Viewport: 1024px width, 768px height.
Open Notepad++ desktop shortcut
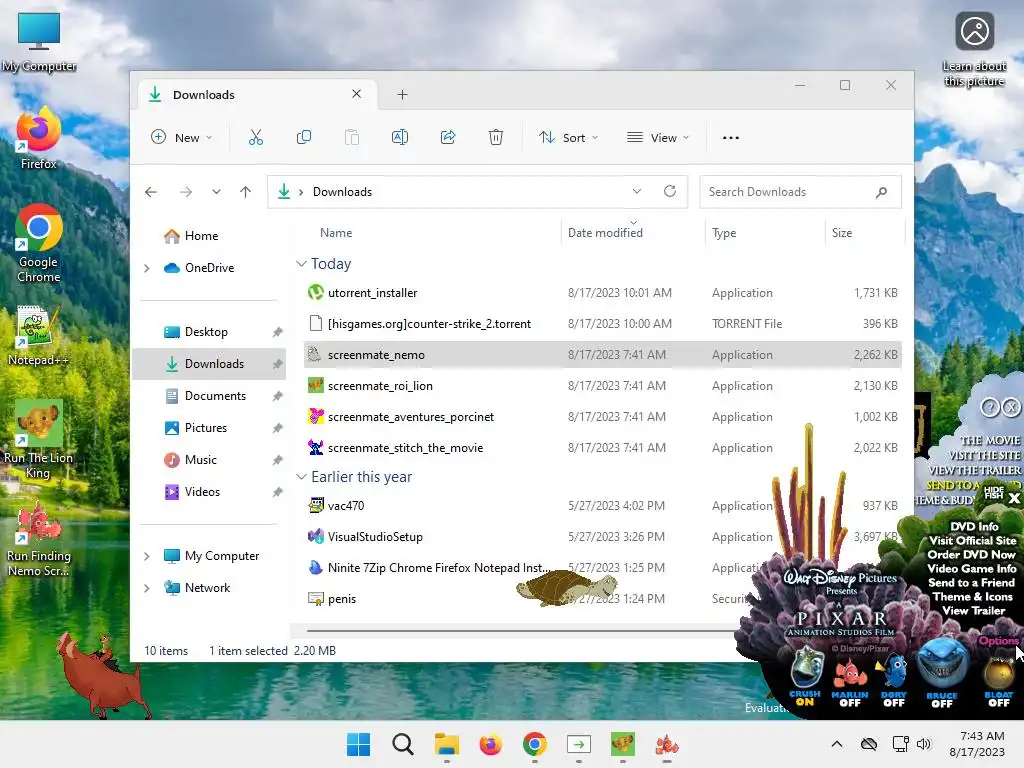(37, 336)
